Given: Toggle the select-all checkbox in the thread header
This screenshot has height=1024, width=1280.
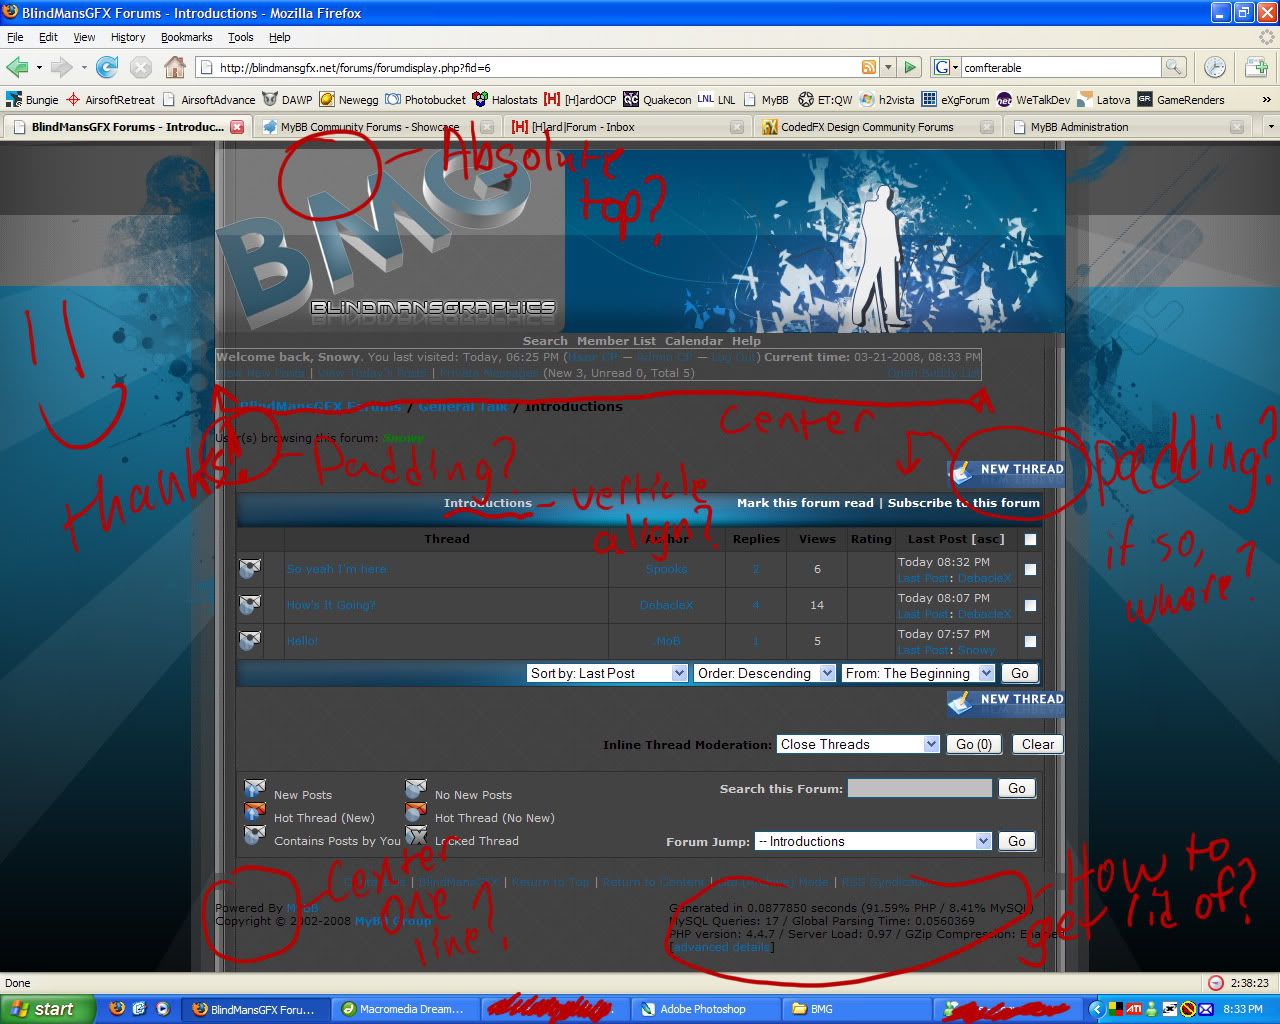Looking at the screenshot, I should click(1030, 539).
